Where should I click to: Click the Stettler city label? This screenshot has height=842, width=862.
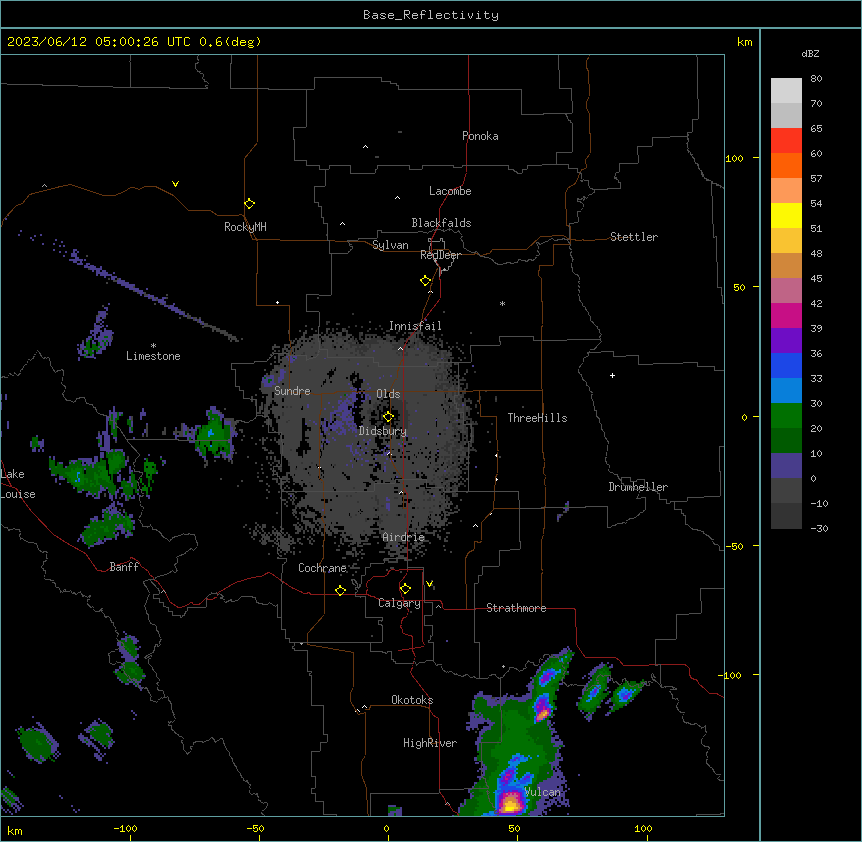coord(634,237)
